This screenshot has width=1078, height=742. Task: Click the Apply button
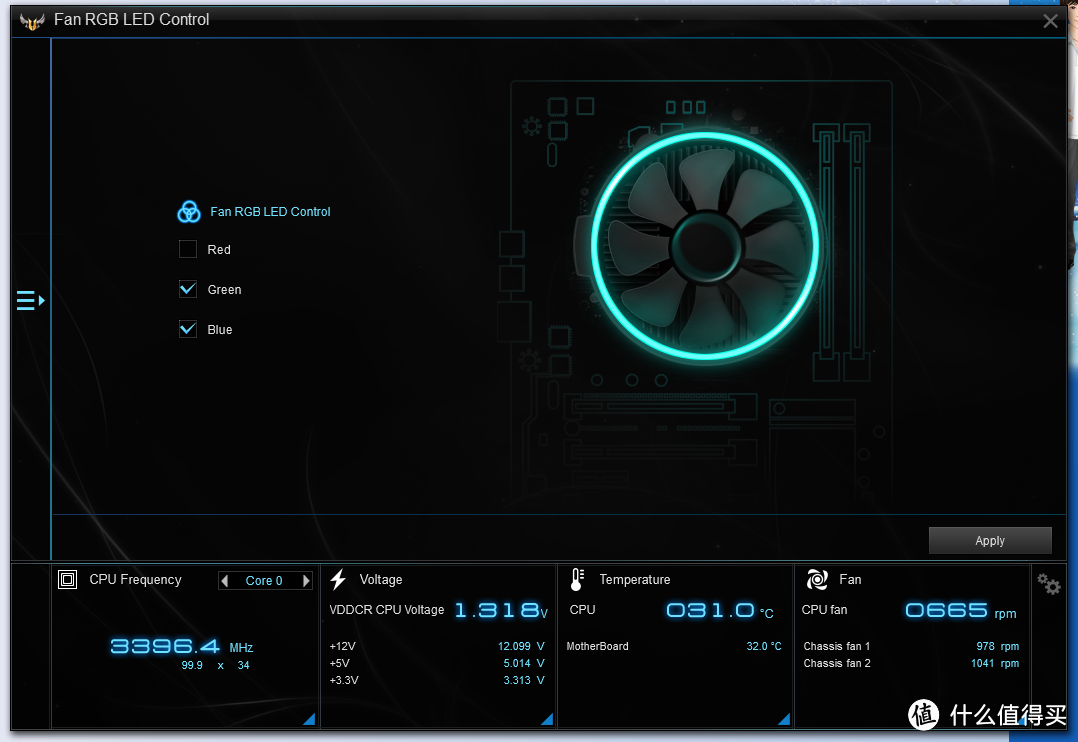coord(990,541)
